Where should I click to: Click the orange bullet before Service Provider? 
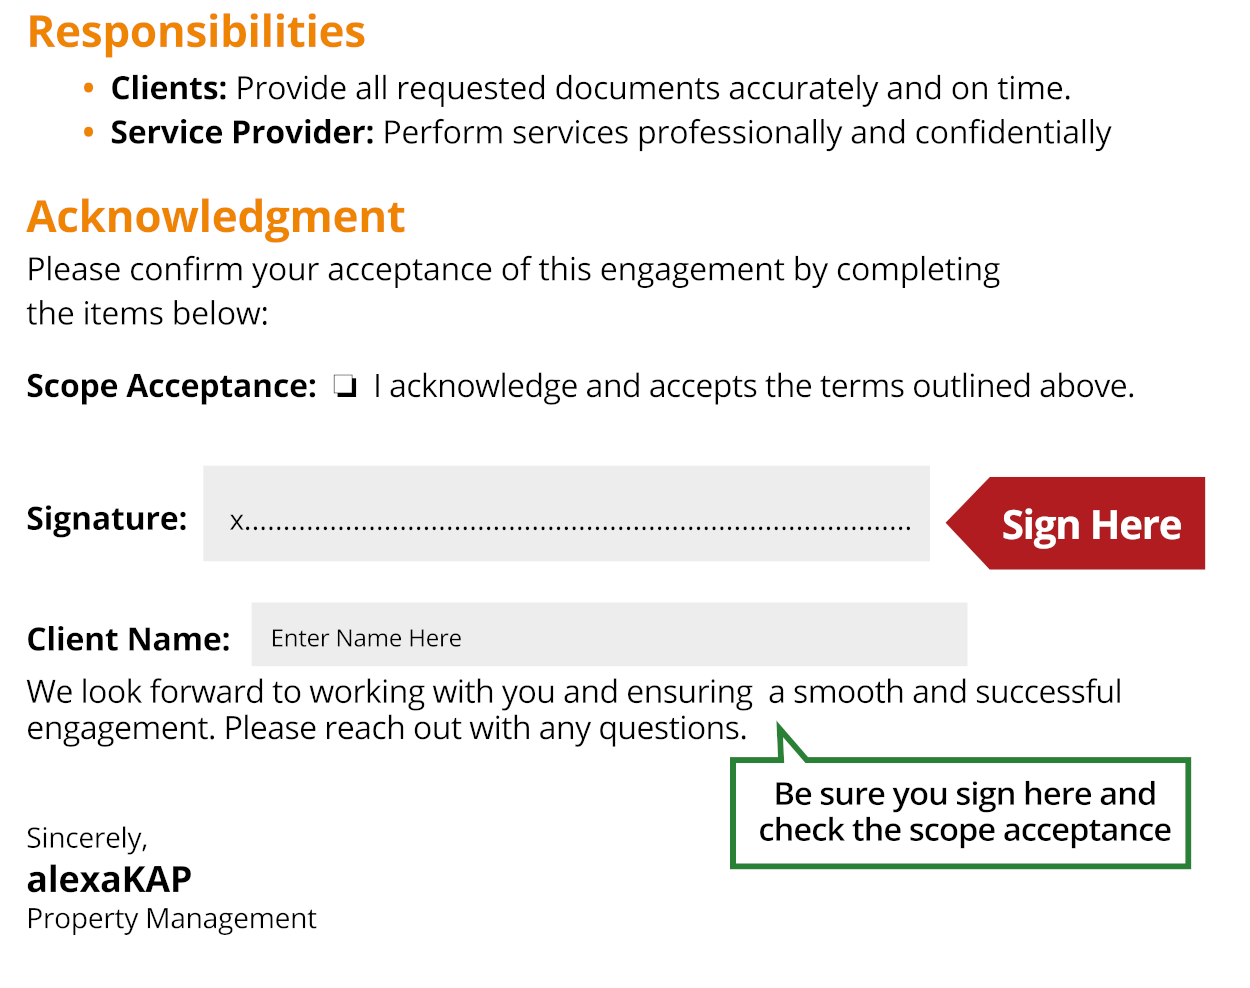[89, 133]
